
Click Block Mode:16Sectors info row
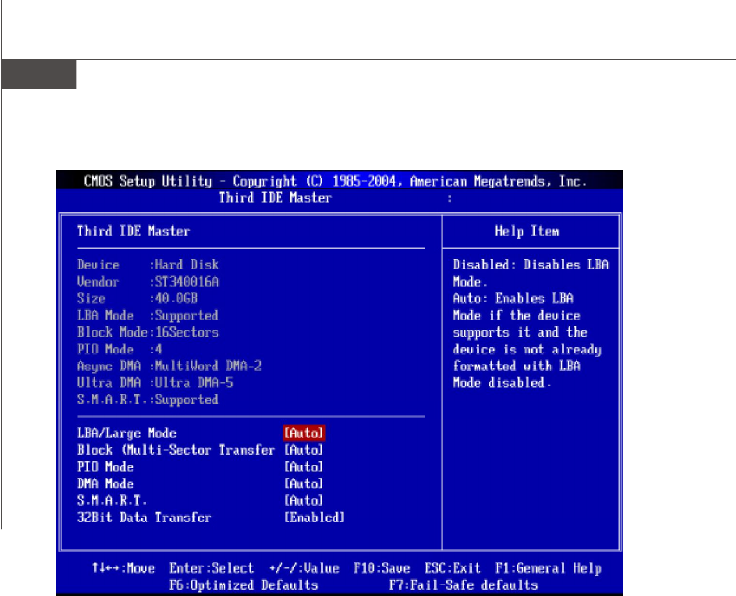coord(148,332)
